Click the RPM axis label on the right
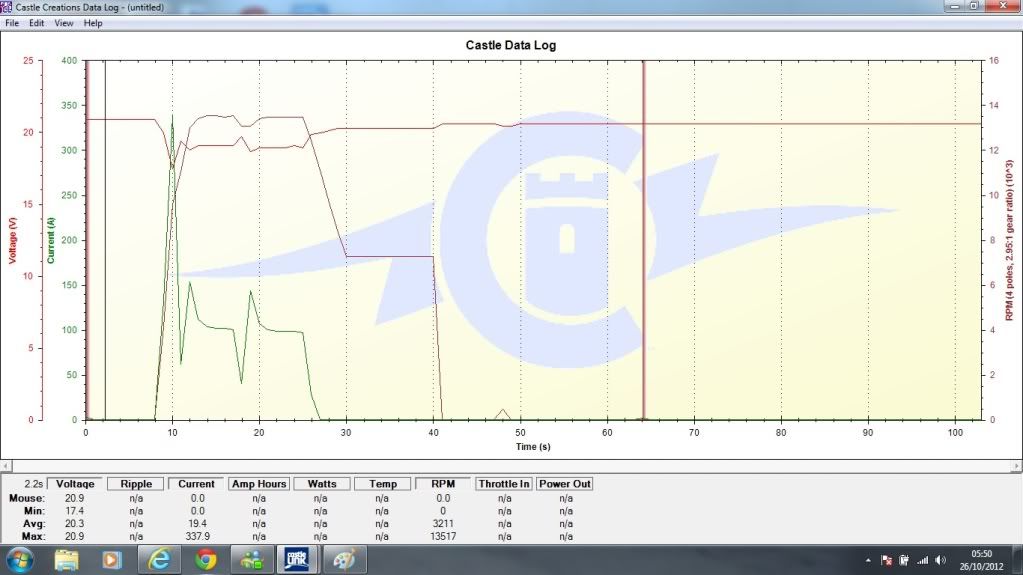 1009,240
